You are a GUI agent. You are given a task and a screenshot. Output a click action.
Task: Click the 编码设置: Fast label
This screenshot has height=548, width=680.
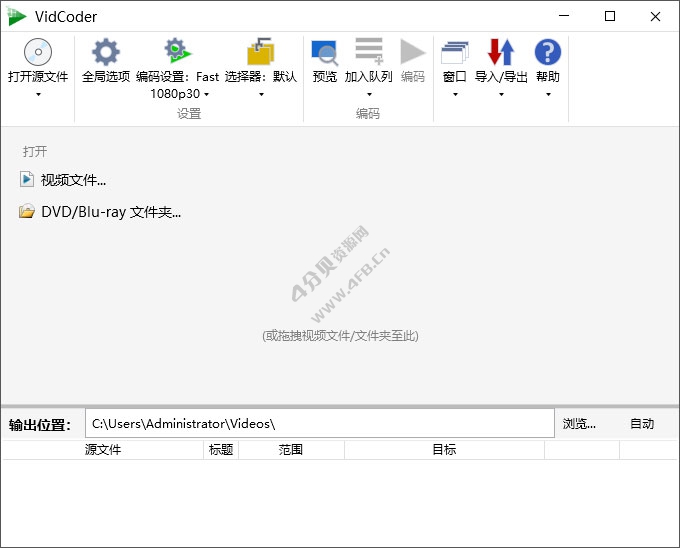pos(177,77)
